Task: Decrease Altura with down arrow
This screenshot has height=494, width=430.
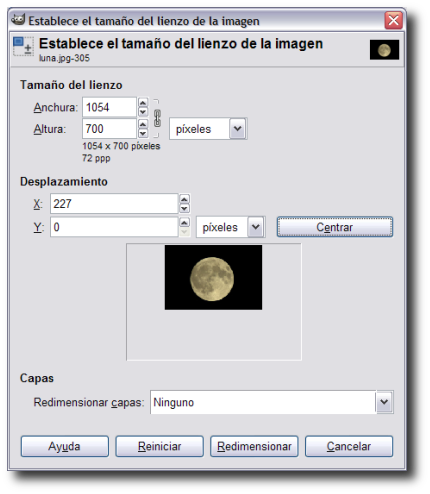Action: tap(143, 133)
